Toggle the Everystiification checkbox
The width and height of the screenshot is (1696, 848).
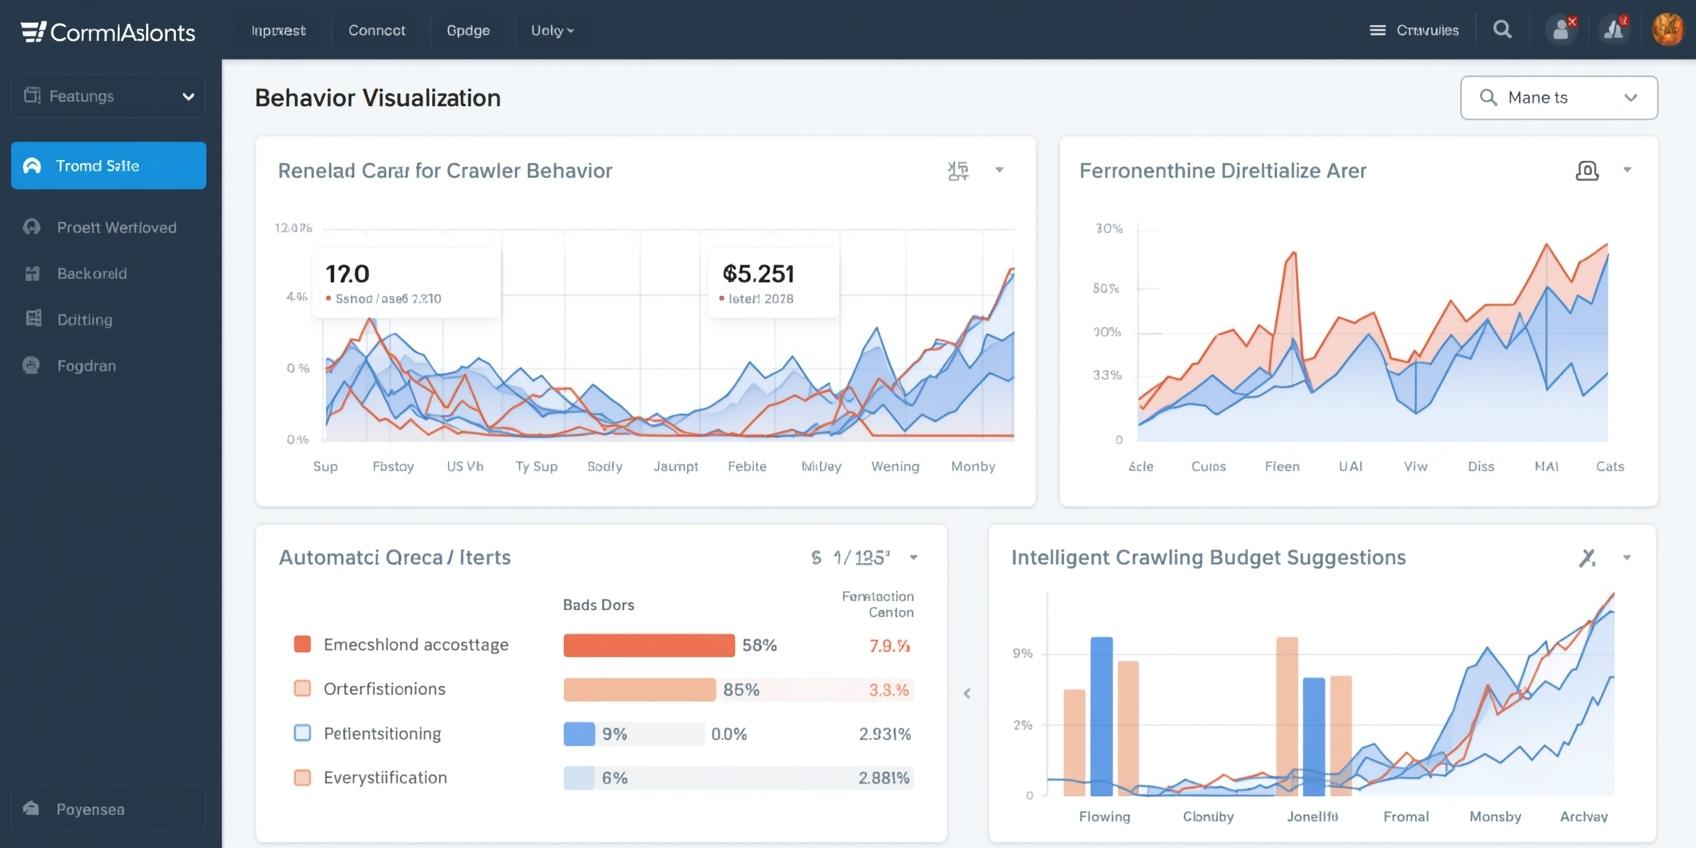point(302,777)
